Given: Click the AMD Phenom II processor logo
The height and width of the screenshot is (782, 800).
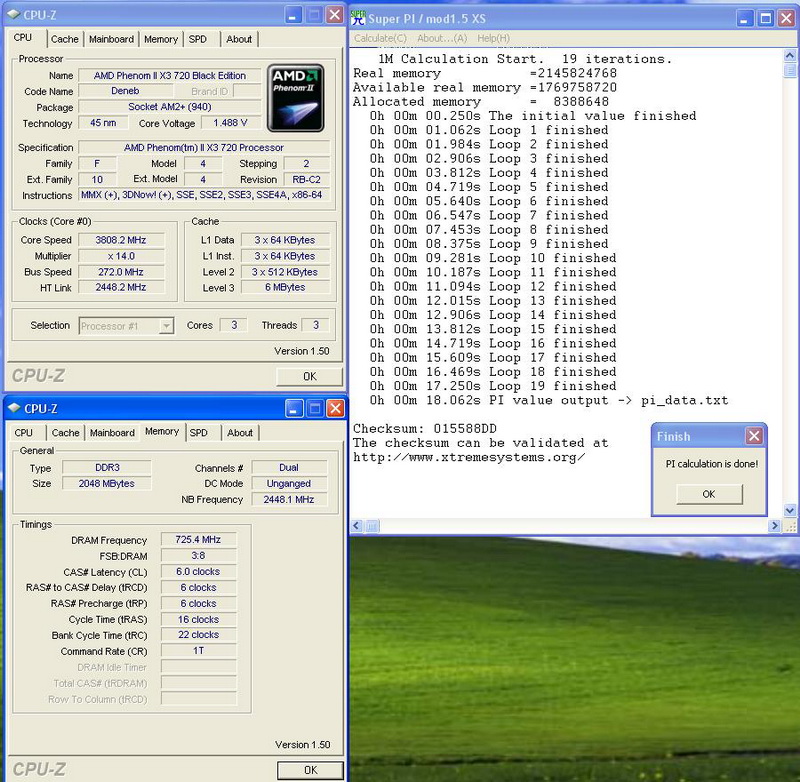Looking at the screenshot, I should (x=295, y=98).
